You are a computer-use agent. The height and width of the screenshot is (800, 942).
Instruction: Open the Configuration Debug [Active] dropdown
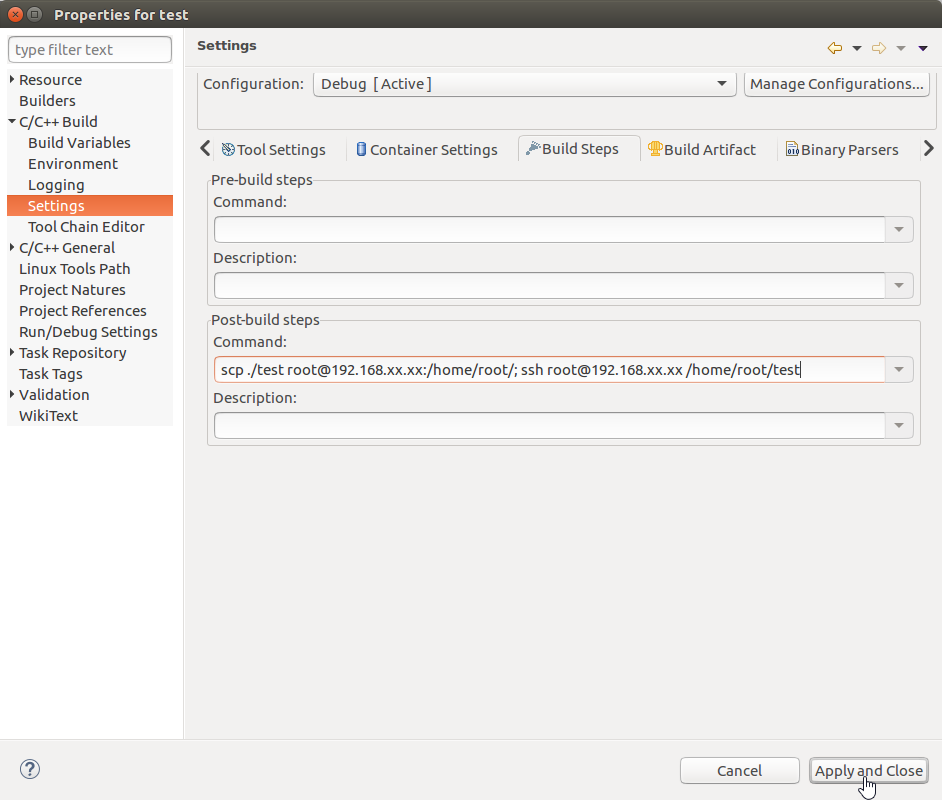pyautogui.click(x=524, y=84)
